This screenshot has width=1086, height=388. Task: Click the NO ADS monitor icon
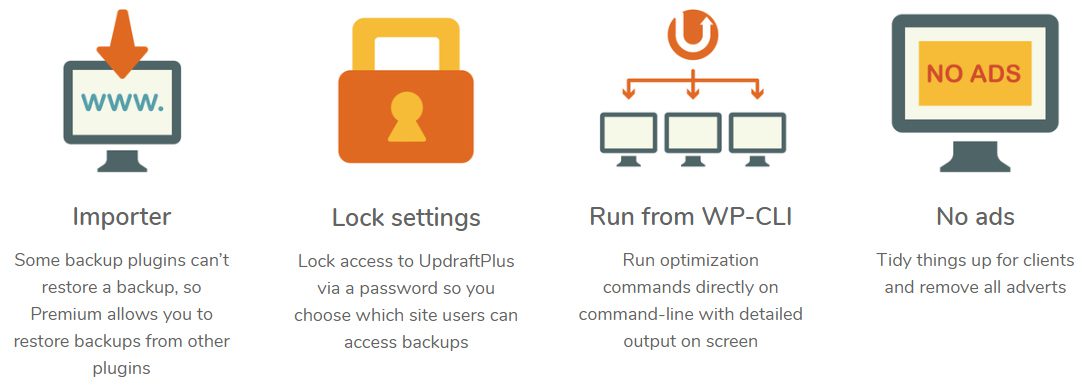click(974, 93)
